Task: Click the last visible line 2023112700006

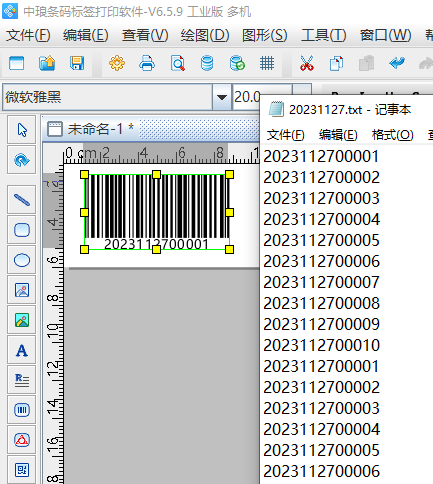Action: tap(321, 471)
